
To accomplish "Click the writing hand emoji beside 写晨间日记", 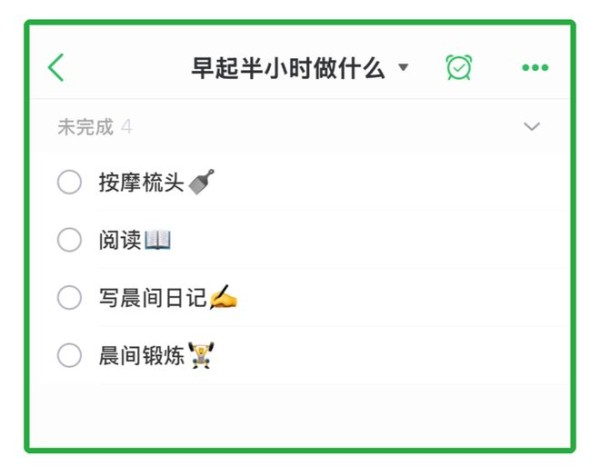I will [x=224, y=297].
